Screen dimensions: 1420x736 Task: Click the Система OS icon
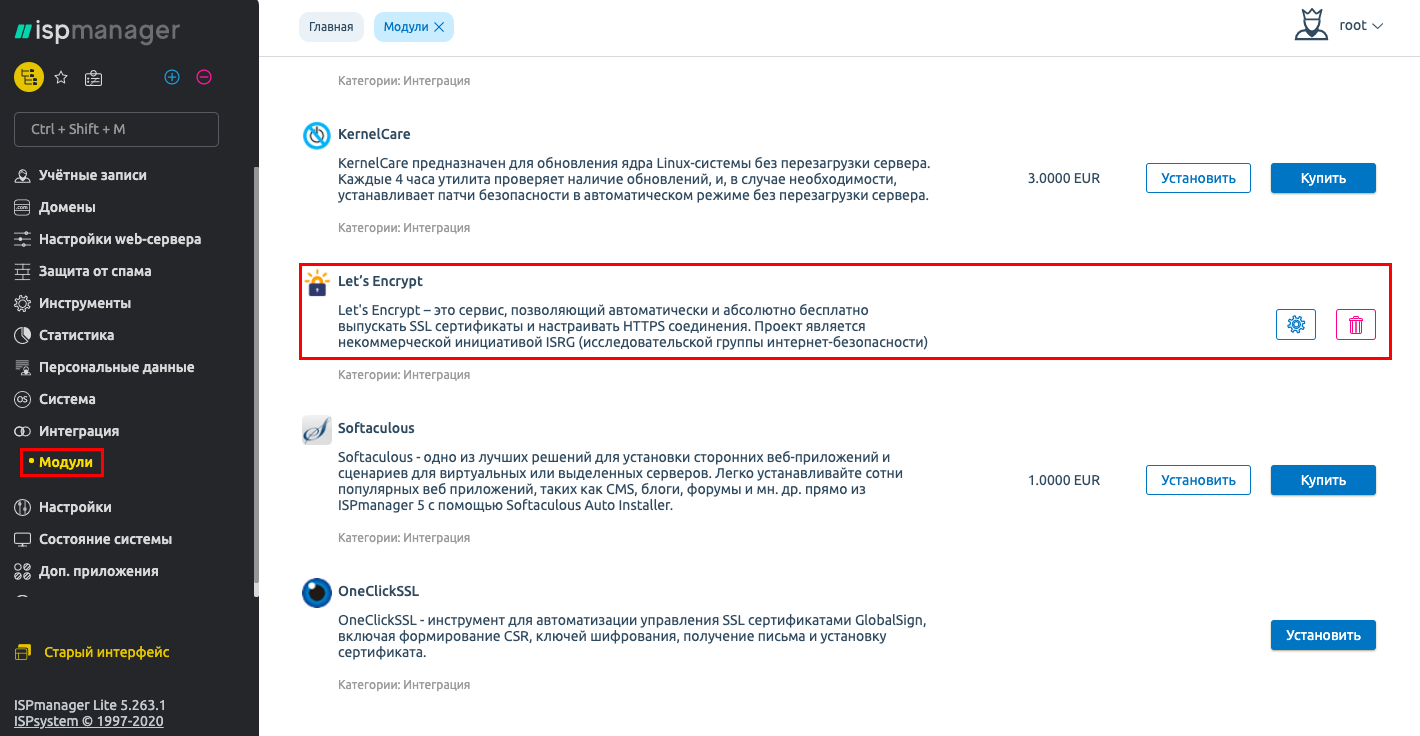[22, 399]
